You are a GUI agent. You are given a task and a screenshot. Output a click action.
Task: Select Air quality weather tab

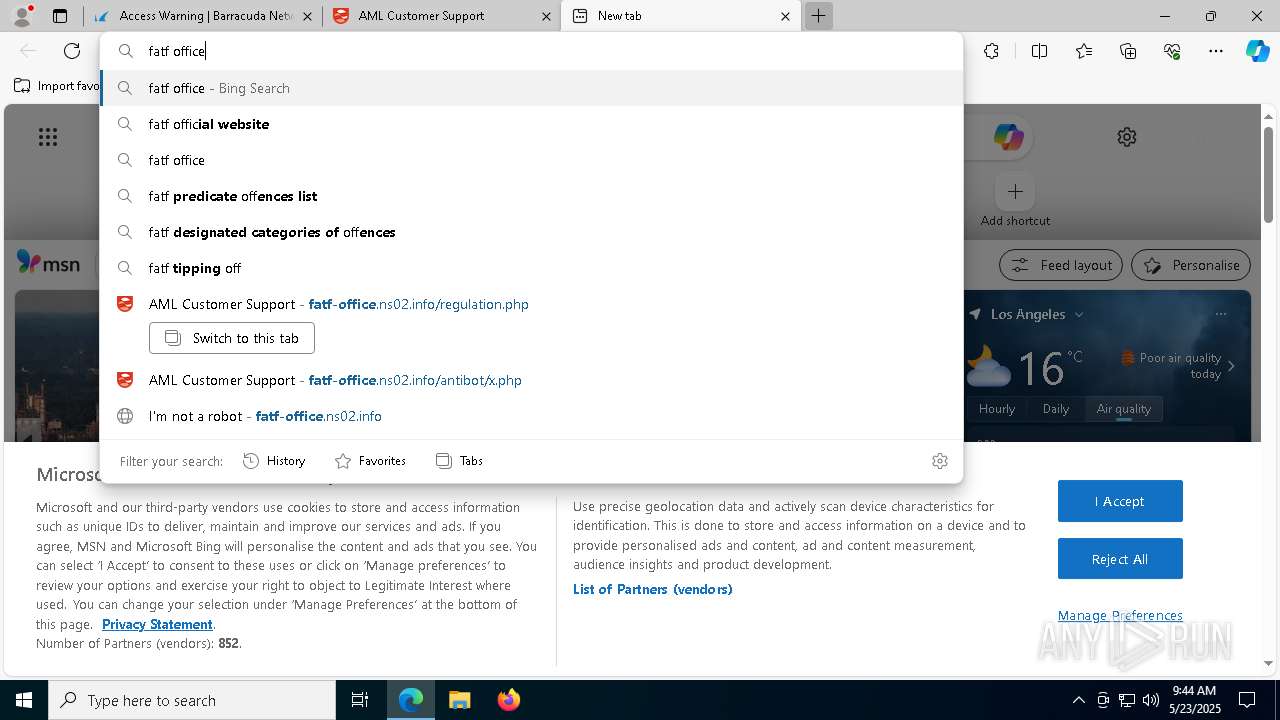coord(1124,408)
